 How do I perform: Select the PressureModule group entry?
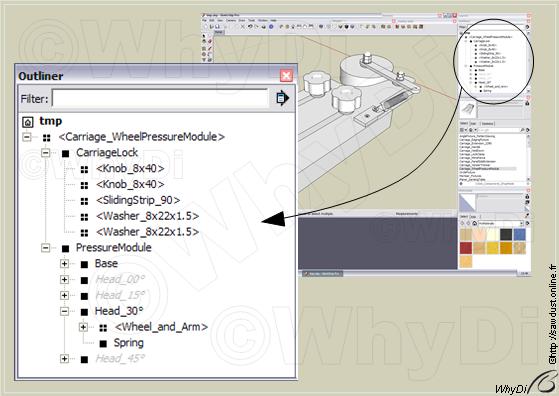coord(114,248)
